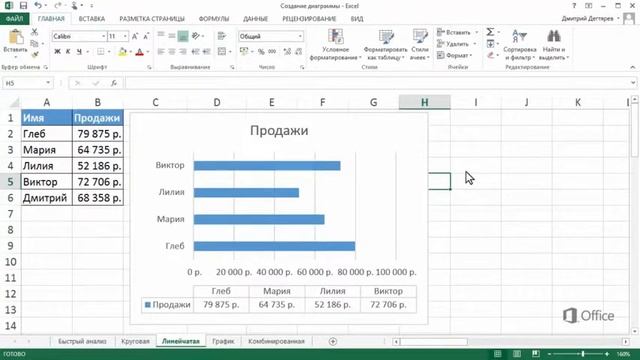The height and width of the screenshot is (360, 640).
Task: Click the Merge and Center icon
Action: 222,52
